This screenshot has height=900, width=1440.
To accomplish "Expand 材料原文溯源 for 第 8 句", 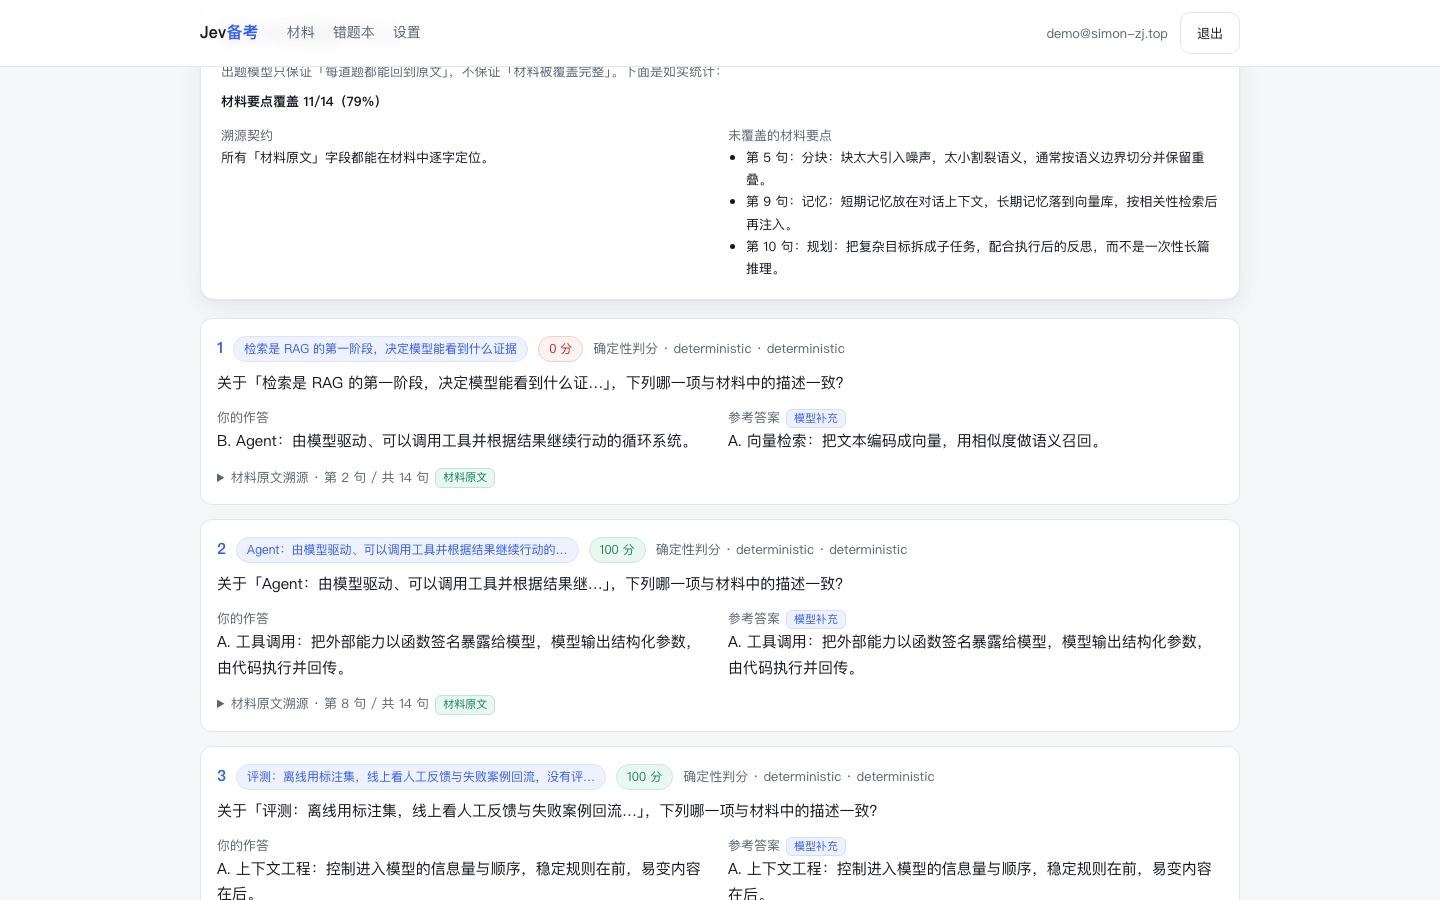I will (x=323, y=704).
